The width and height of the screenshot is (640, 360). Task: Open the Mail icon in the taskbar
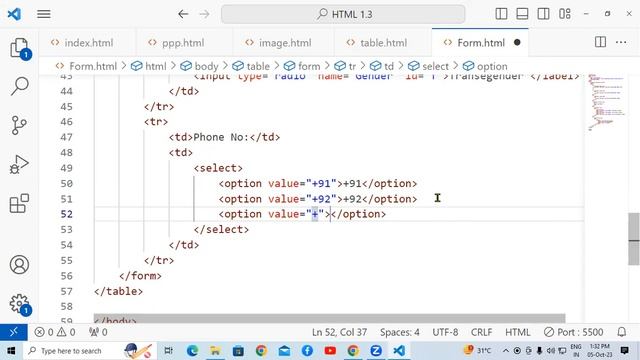(284, 351)
